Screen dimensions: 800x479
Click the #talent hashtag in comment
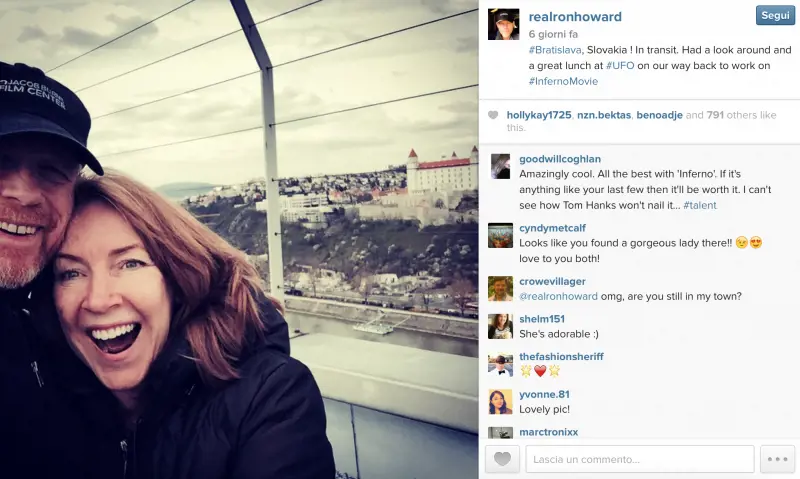click(x=699, y=205)
